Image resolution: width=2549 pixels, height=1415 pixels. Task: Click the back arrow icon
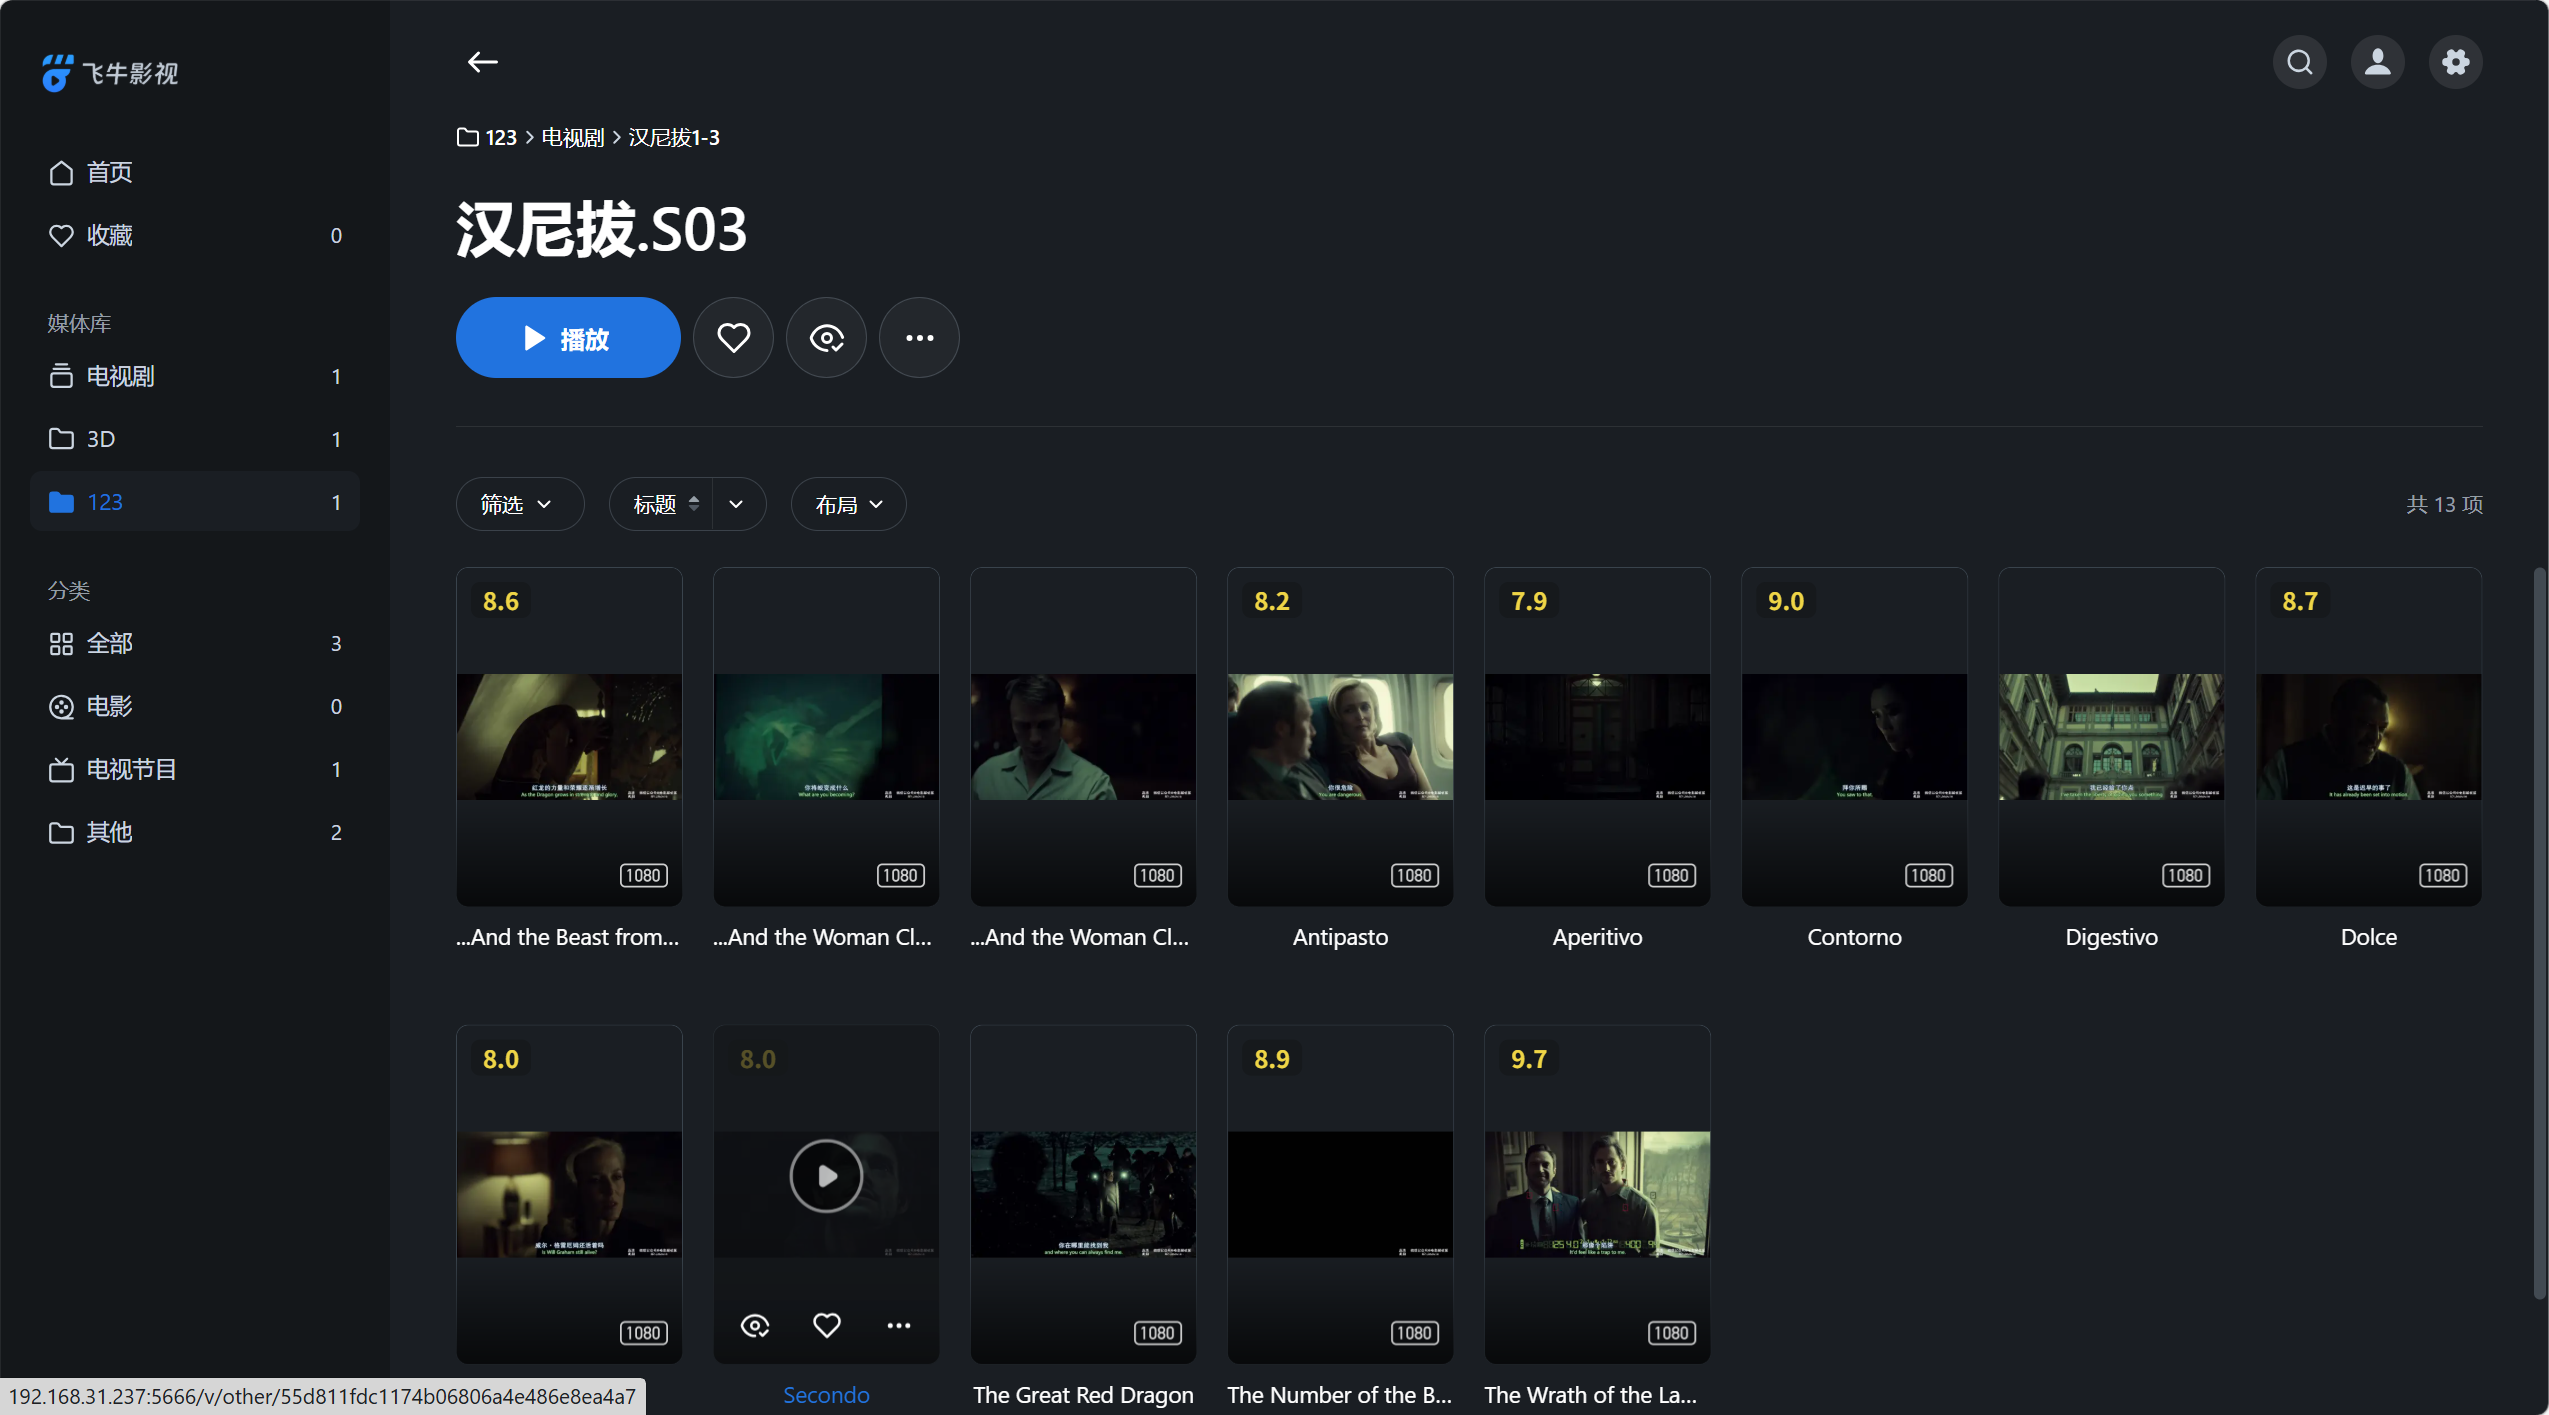point(482,62)
